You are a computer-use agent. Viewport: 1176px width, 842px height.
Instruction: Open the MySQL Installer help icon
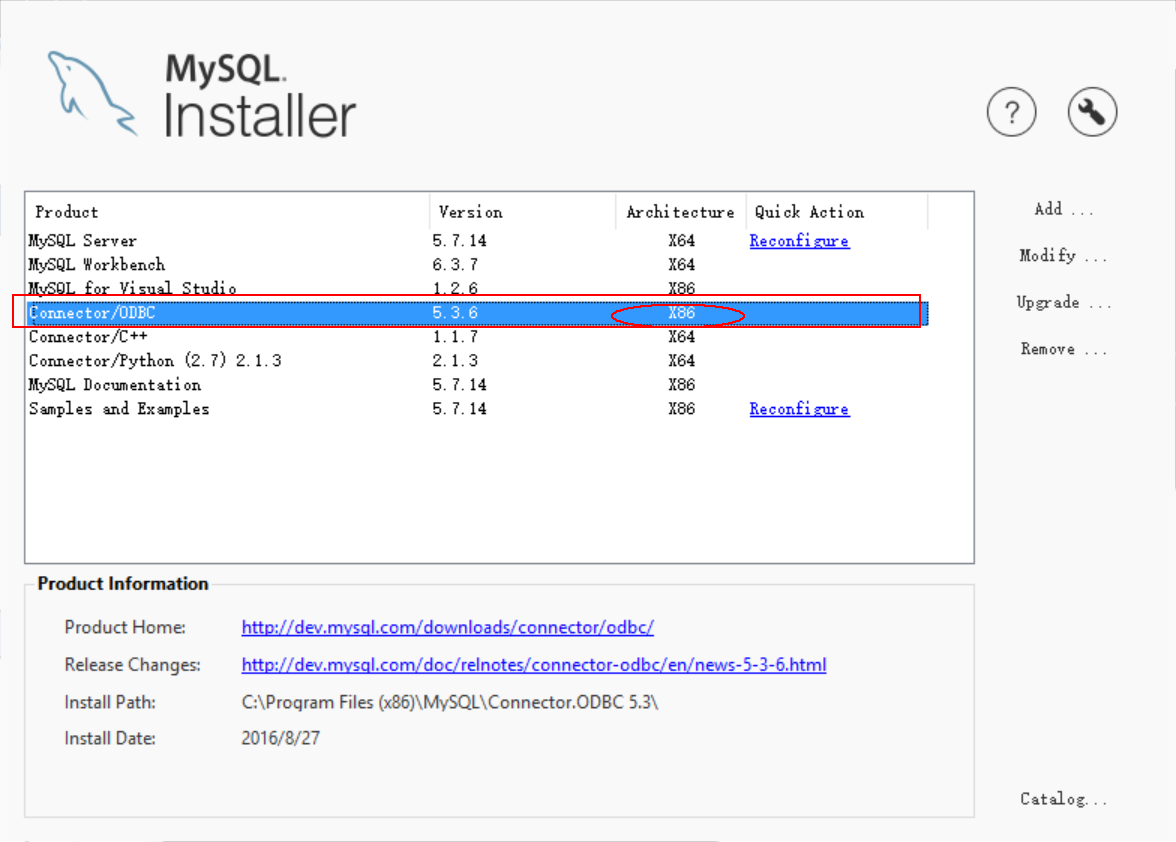(1011, 112)
